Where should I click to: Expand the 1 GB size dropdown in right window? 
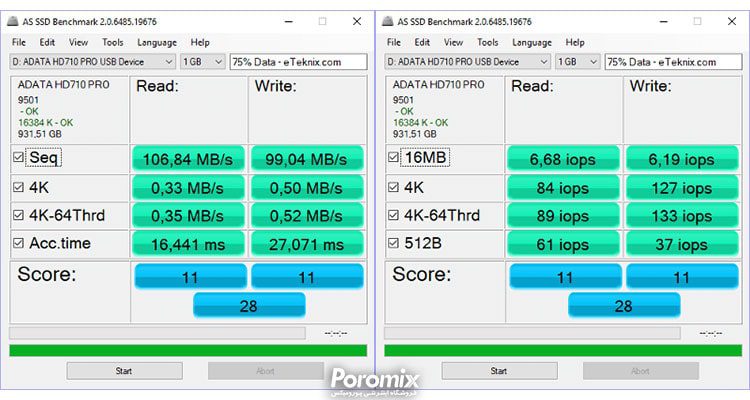(x=578, y=62)
